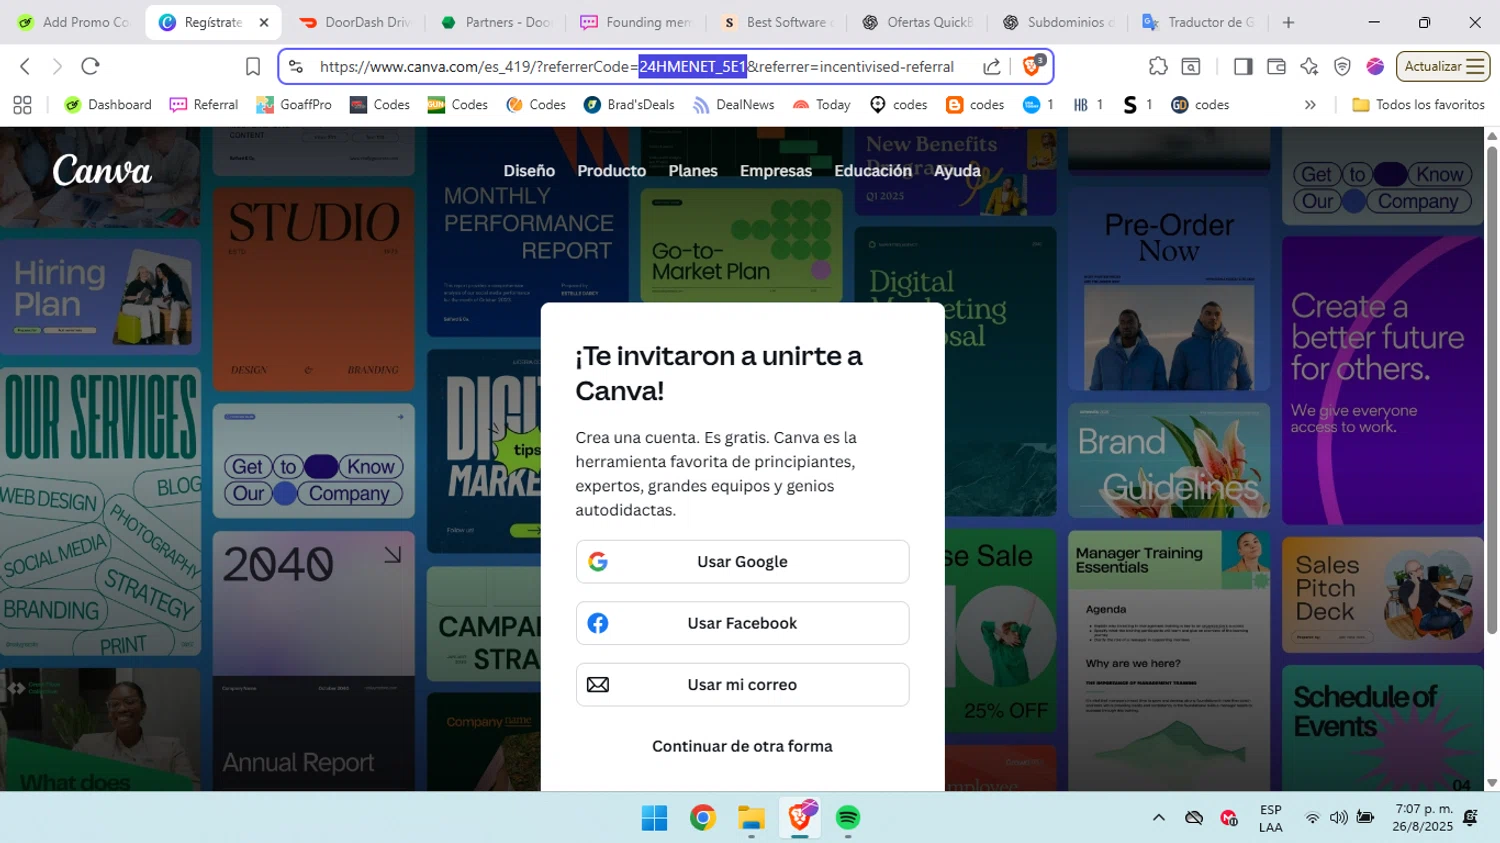Open the volume icon in system tray

click(x=1339, y=818)
